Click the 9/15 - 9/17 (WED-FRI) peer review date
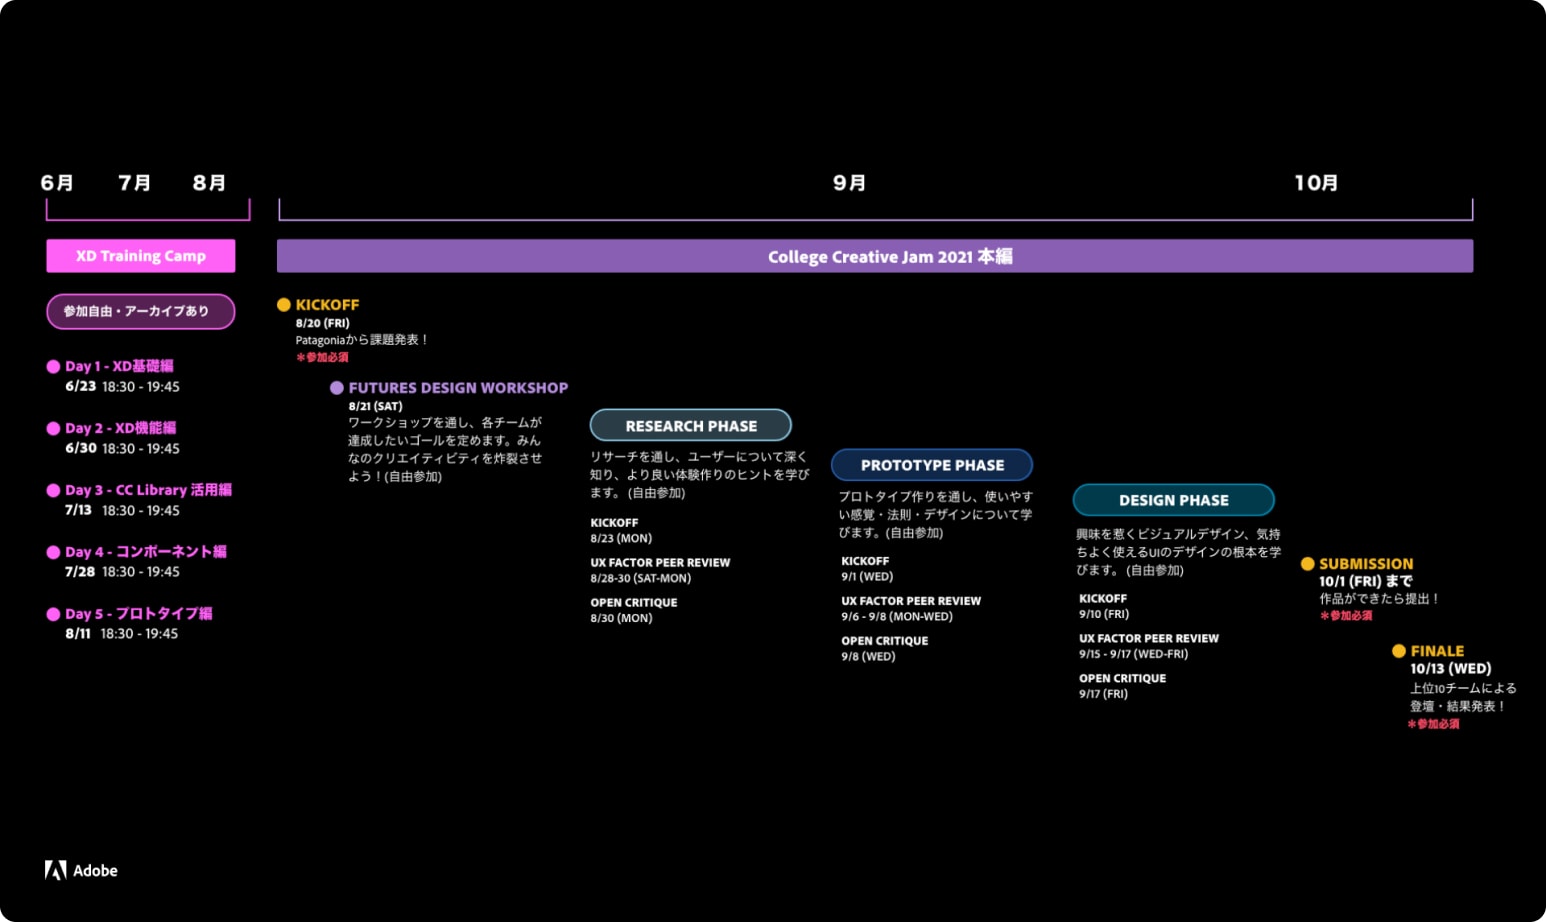This screenshot has width=1546, height=922. [x=1133, y=654]
